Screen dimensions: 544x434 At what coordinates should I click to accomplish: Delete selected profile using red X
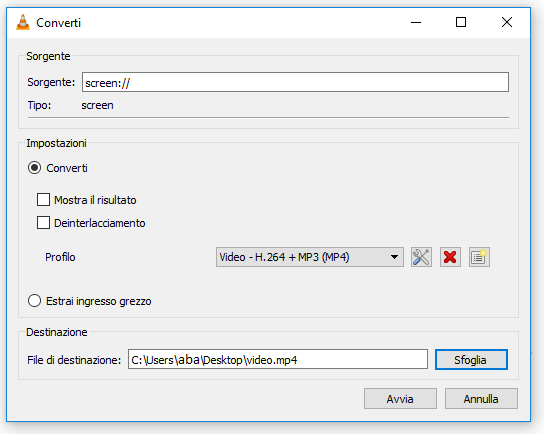pos(450,257)
